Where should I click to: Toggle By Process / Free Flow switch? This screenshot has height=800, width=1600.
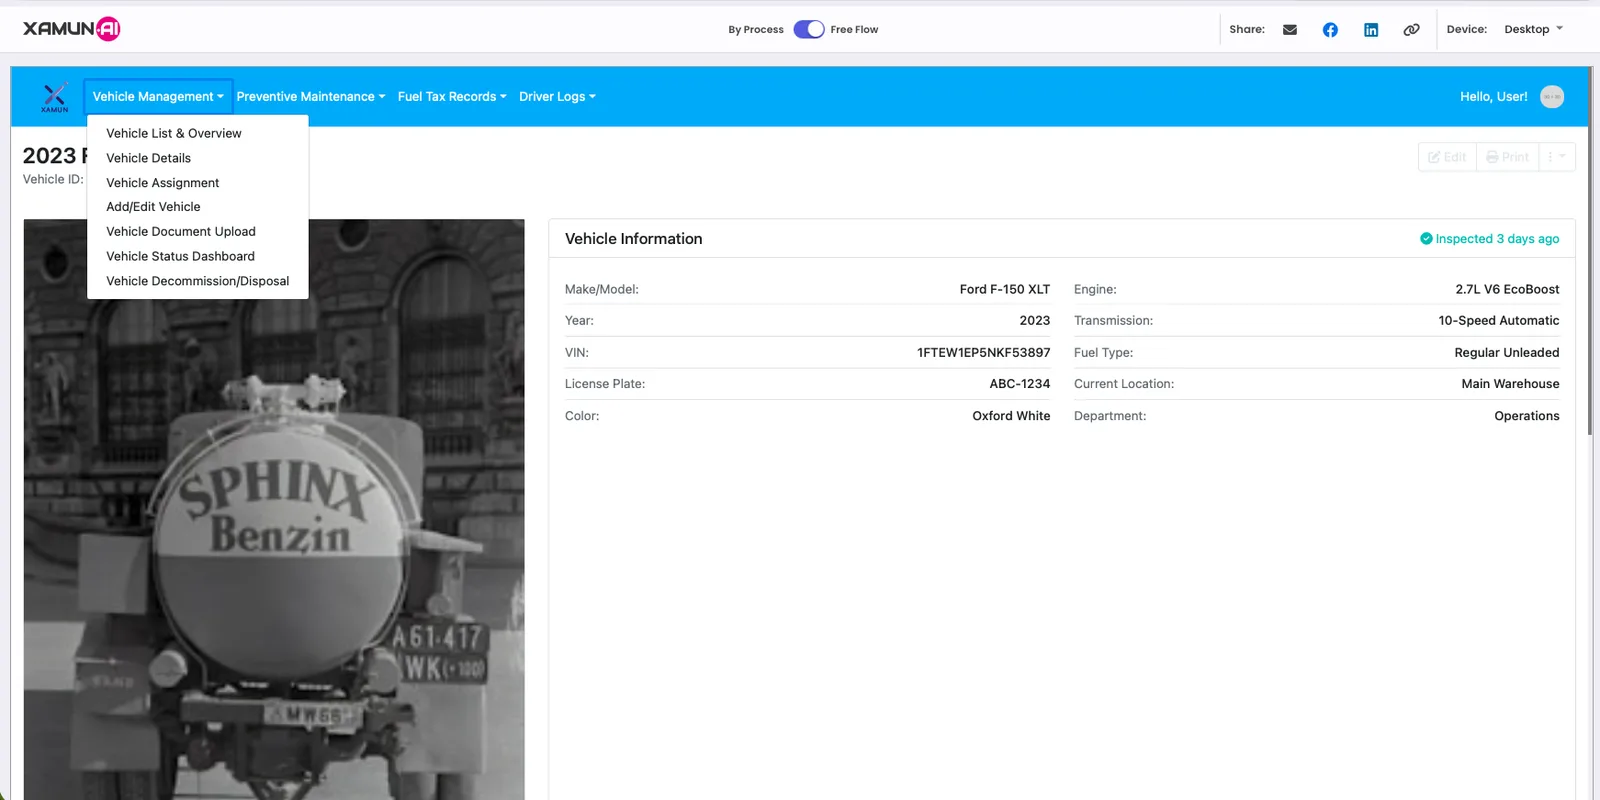point(809,29)
